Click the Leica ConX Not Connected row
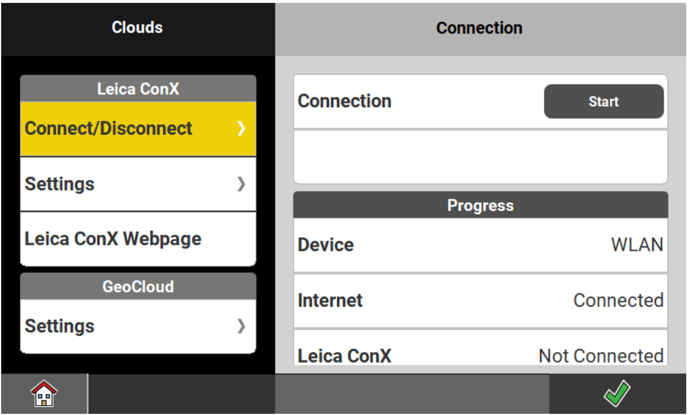 pos(480,354)
